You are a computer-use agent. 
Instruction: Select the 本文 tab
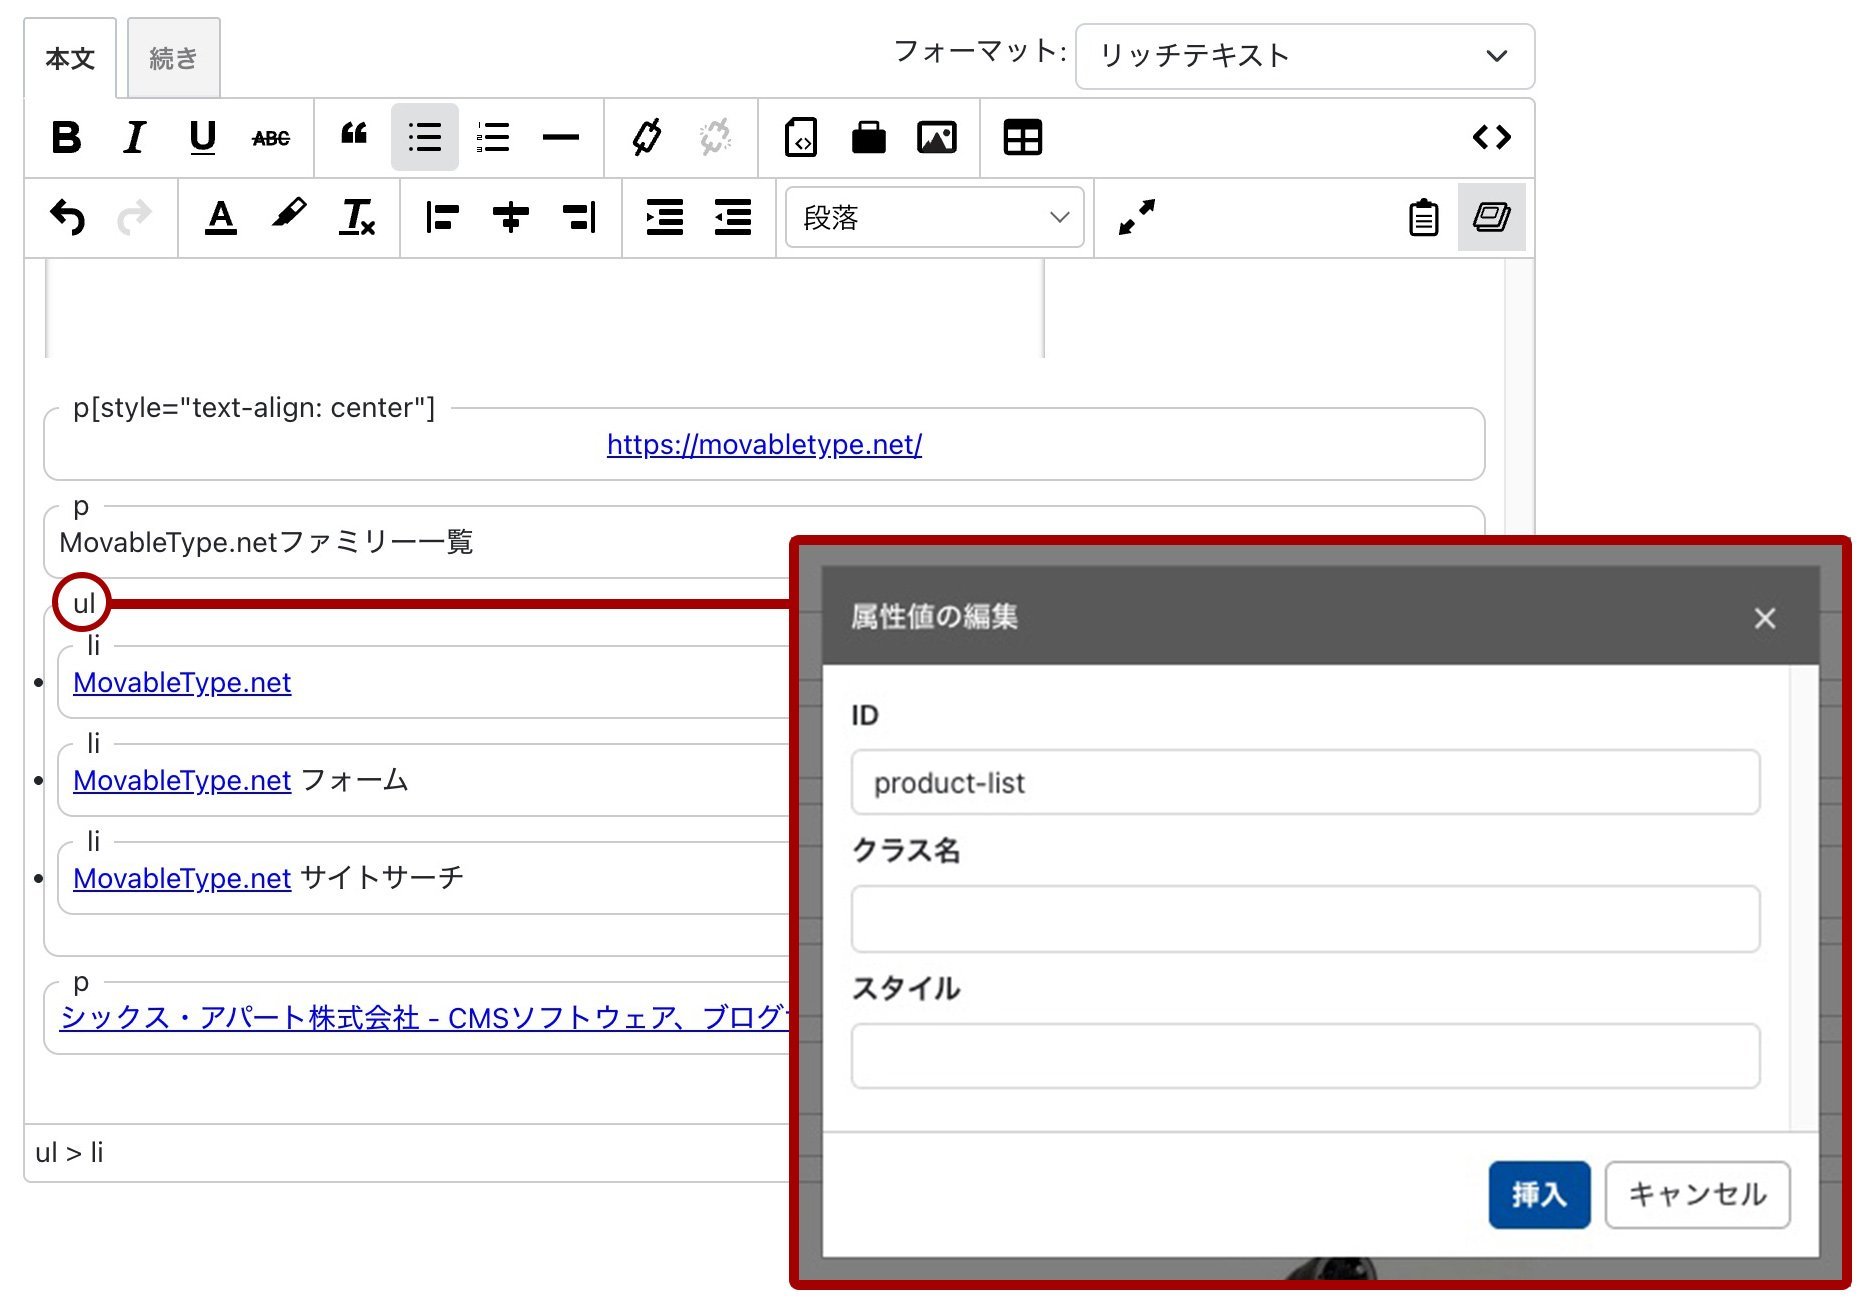coord(70,59)
